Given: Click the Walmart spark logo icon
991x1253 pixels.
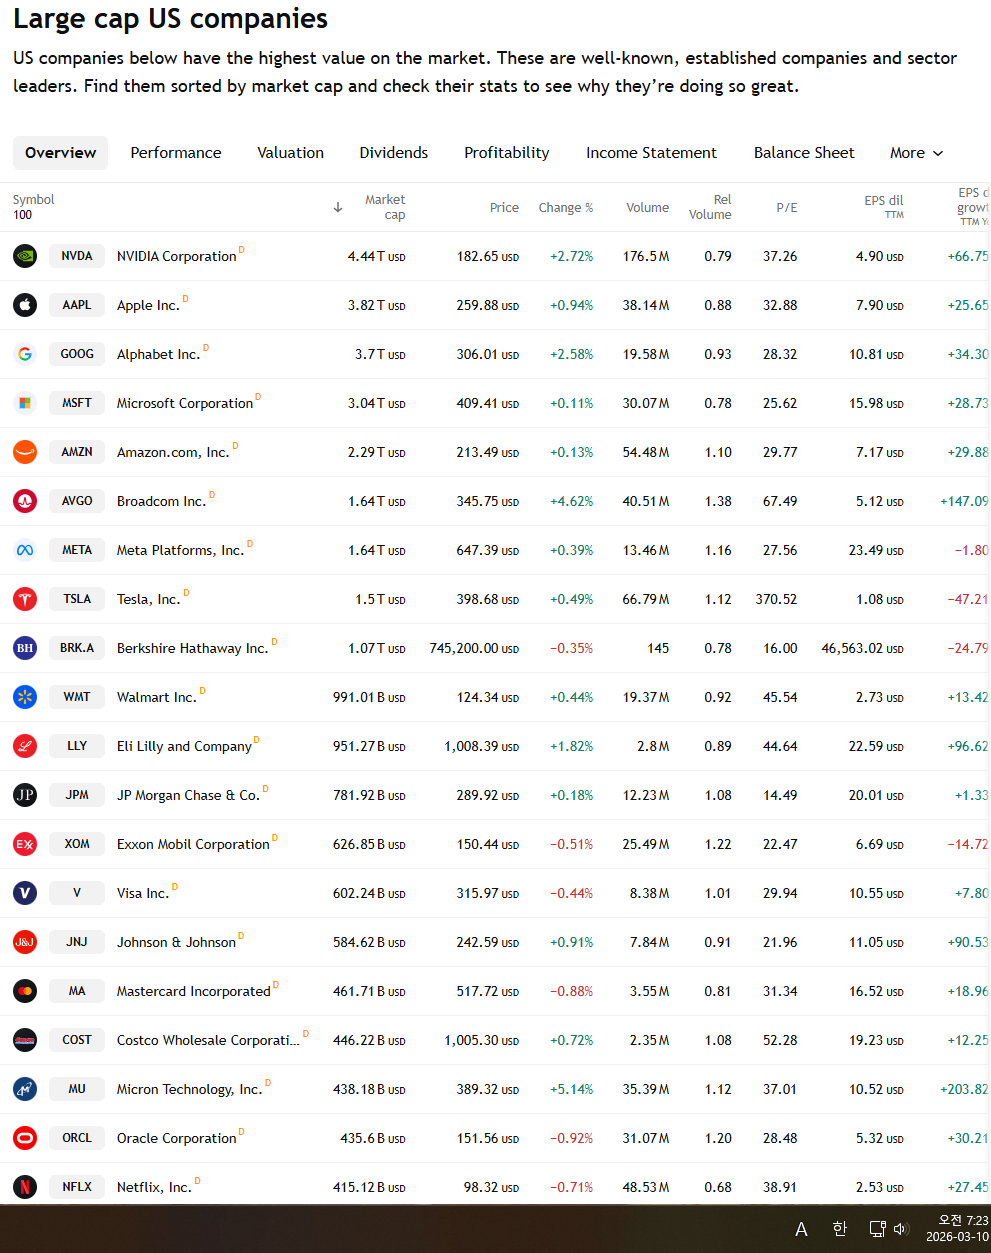Looking at the screenshot, I should click(25, 697).
